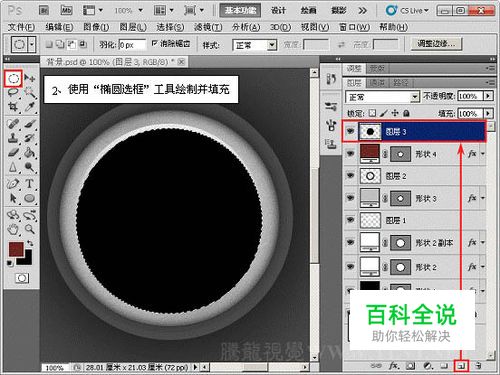Select the Move tool
Screen dimensions: 500x375
[30, 78]
